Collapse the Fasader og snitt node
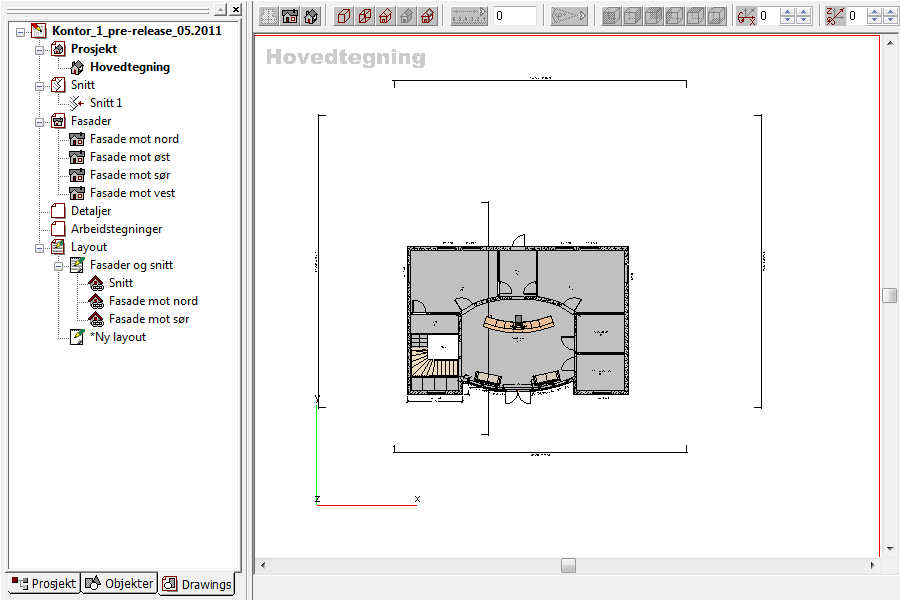Image resolution: width=900 pixels, height=600 pixels. pyautogui.click(x=59, y=266)
